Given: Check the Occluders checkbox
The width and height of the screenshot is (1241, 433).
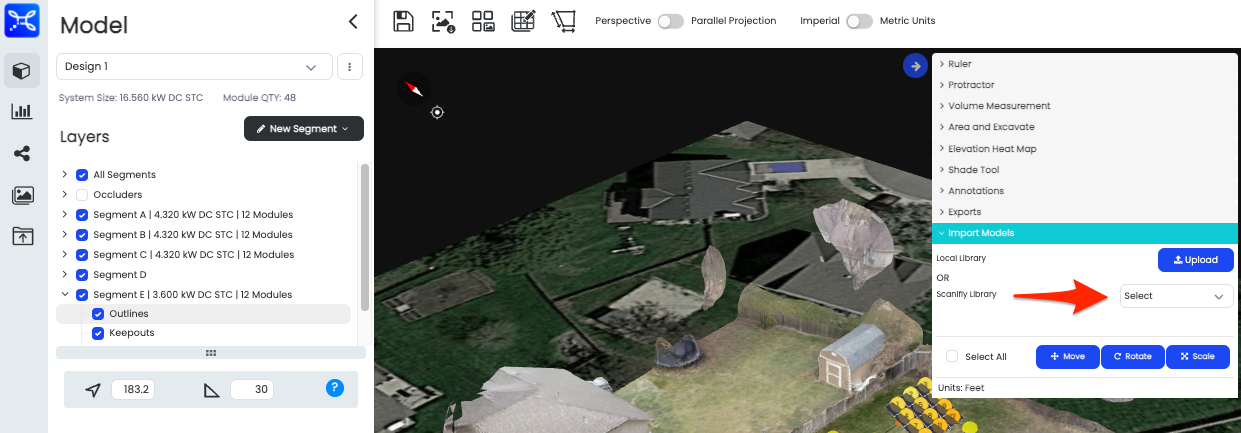Looking at the screenshot, I should 82,195.
